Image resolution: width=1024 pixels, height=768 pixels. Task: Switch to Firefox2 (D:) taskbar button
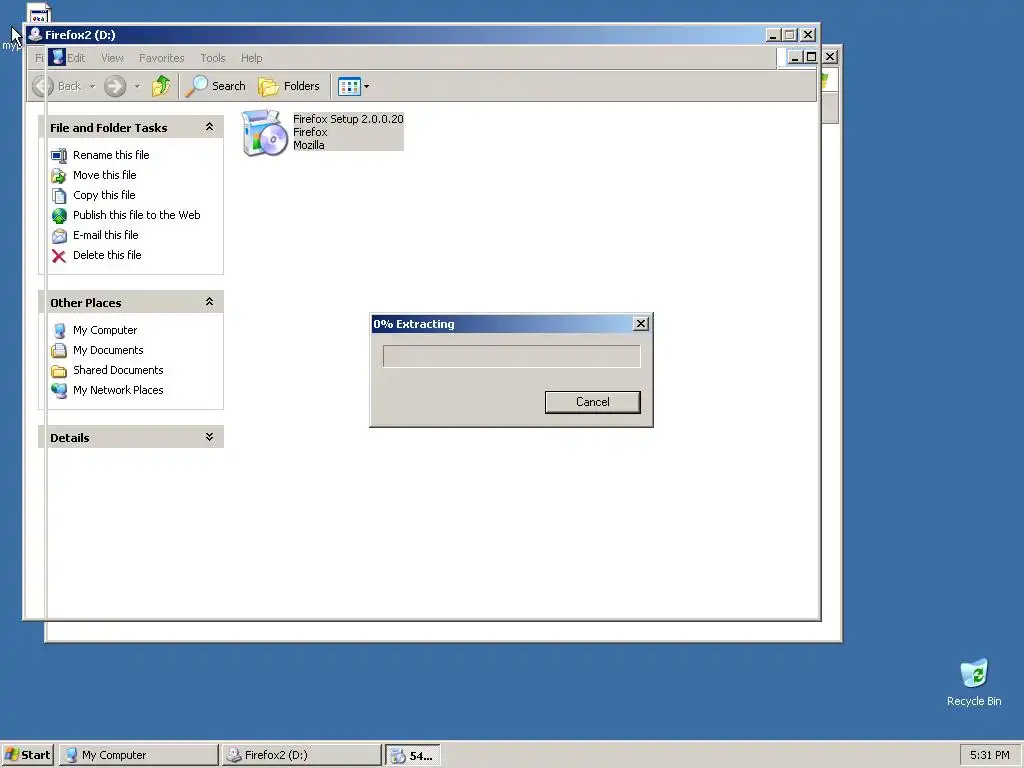301,755
